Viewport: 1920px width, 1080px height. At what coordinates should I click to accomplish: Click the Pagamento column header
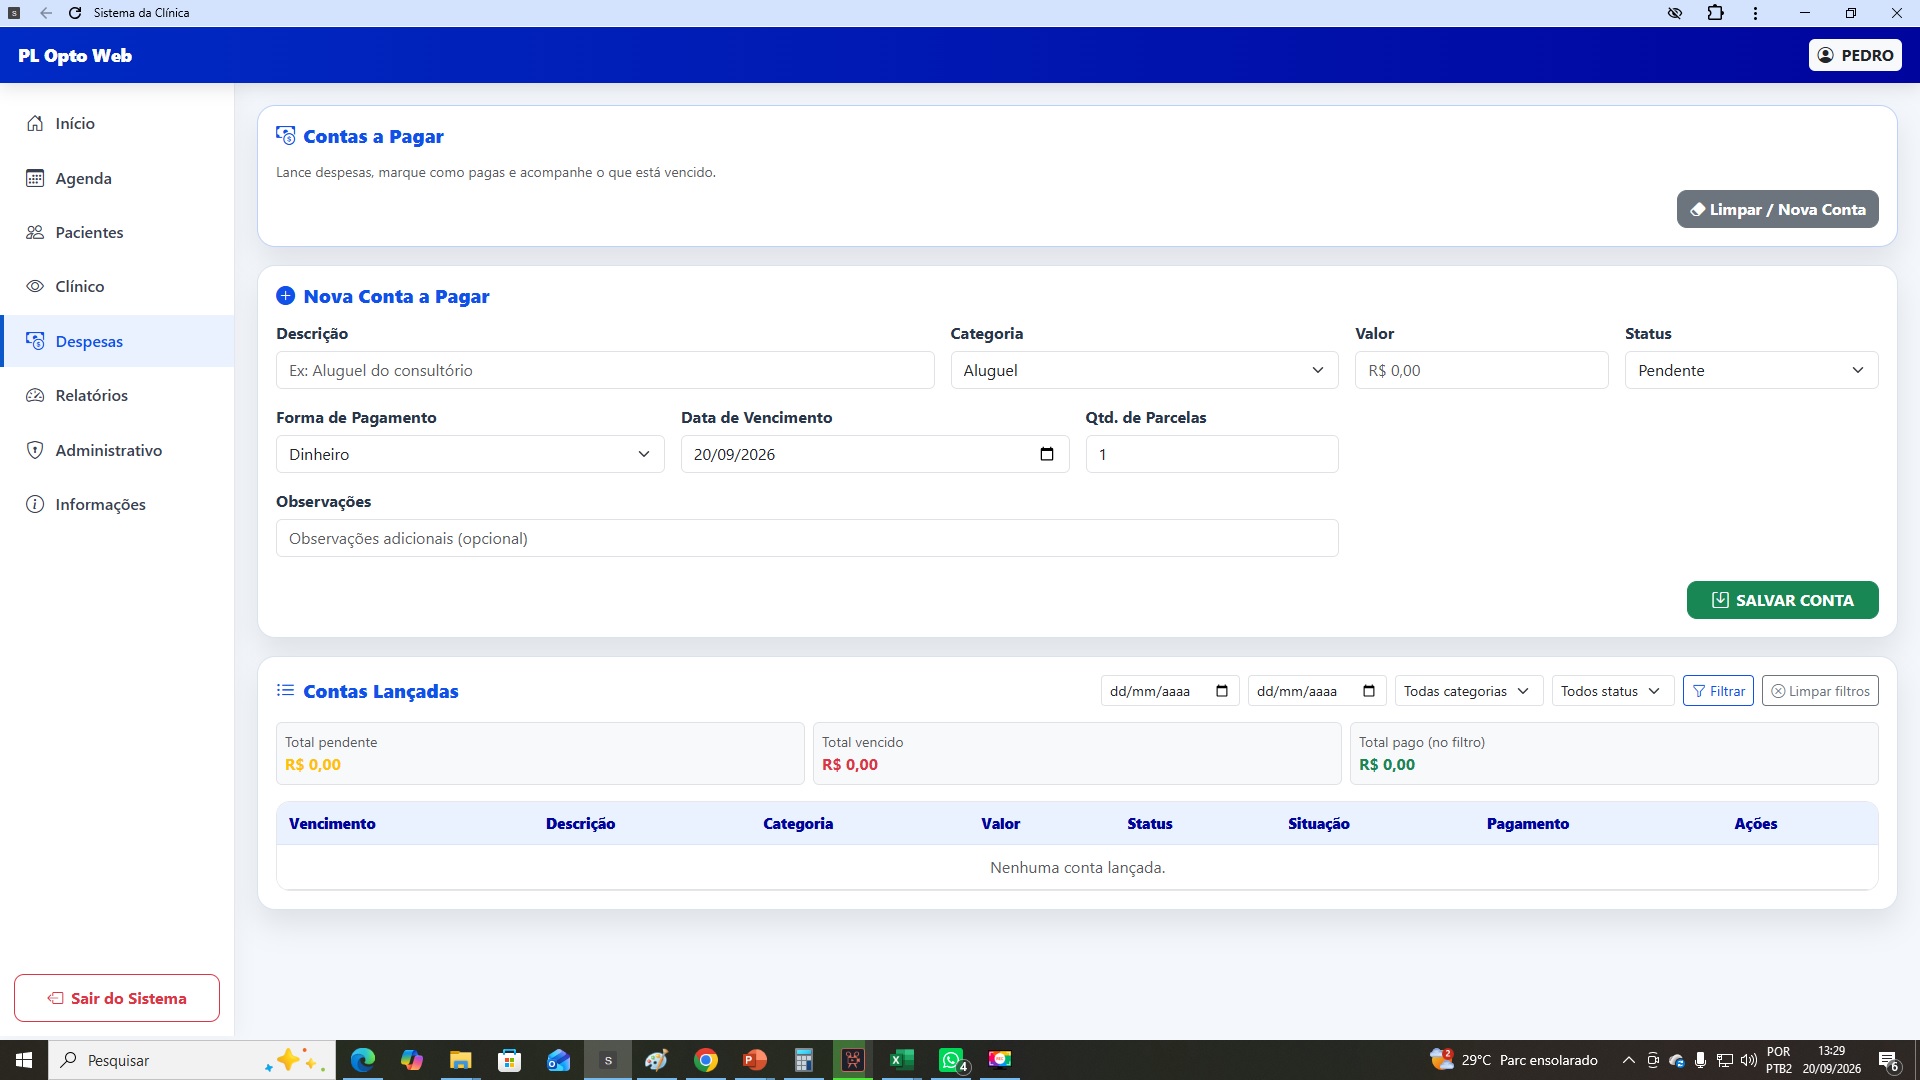click(1527, 823)
